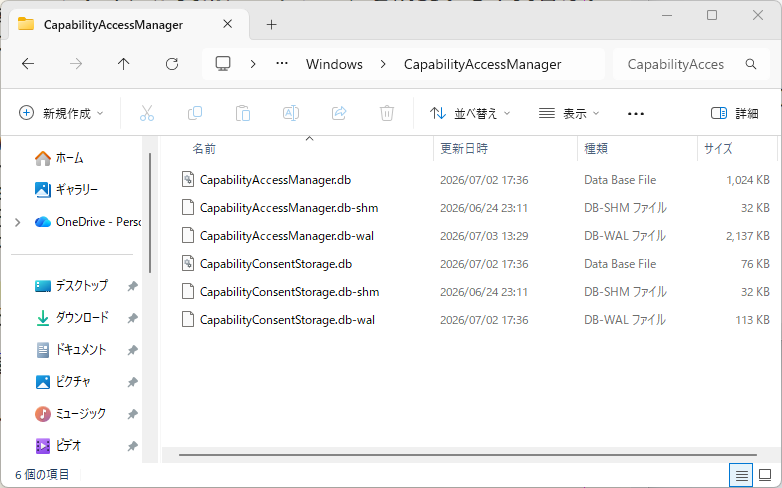Open ビデオ in navigation pane
Screen dimensions: 782x488
click(x=58, y=445)
